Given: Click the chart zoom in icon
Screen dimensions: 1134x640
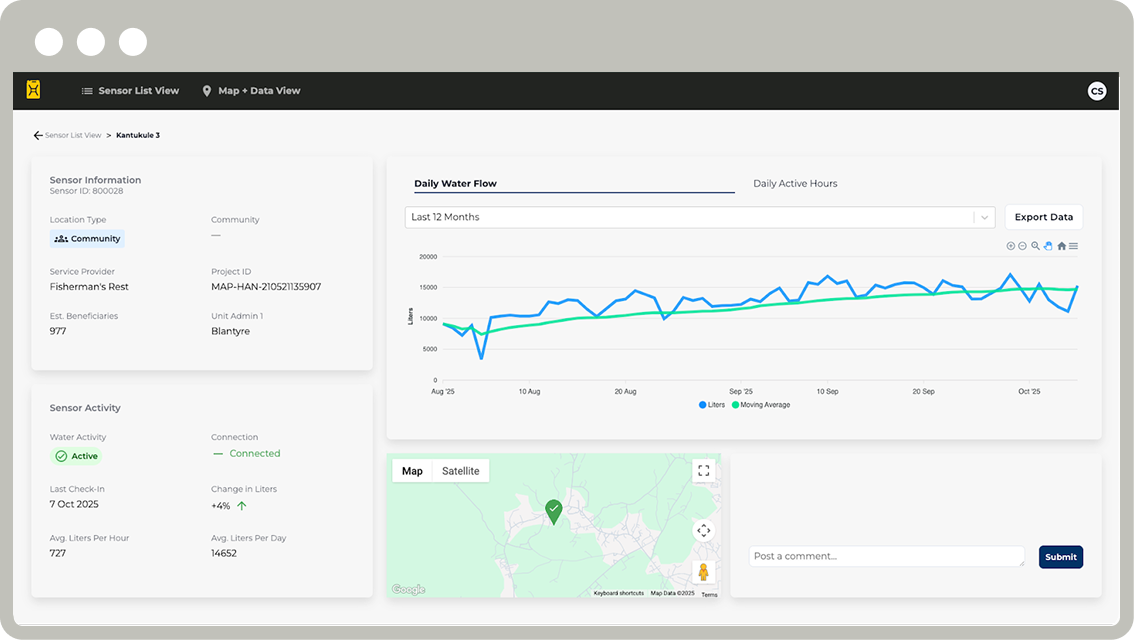Looking at the screenshot, I should coord(1010,246).
